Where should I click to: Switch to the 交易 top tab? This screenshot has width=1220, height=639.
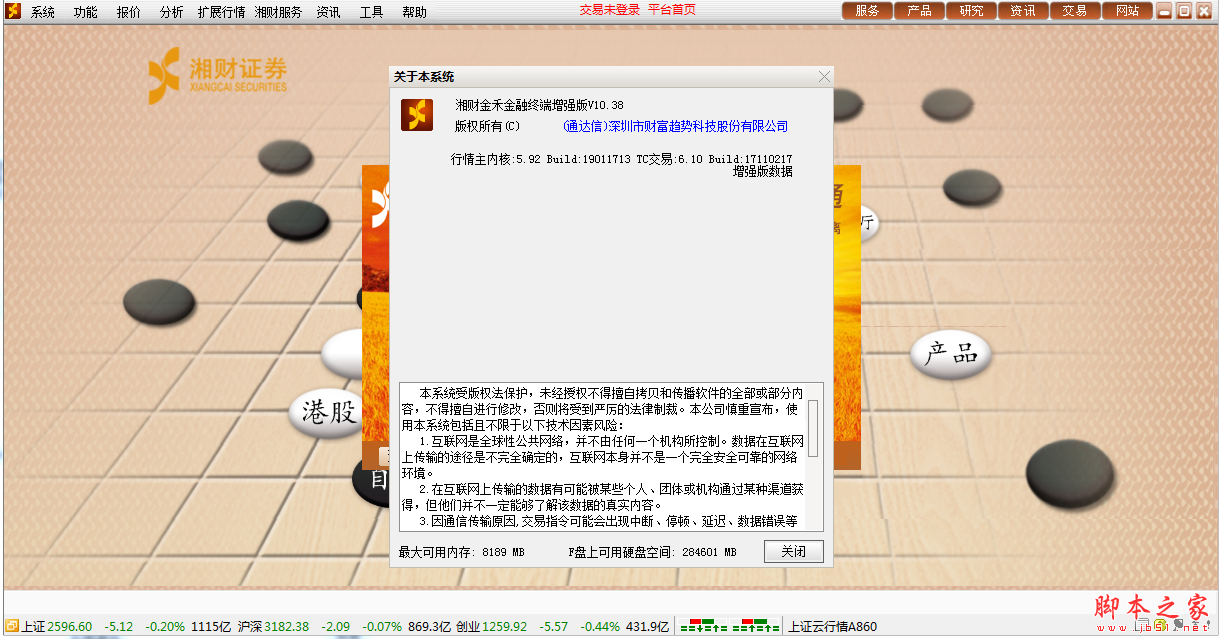coord(1075,11)
